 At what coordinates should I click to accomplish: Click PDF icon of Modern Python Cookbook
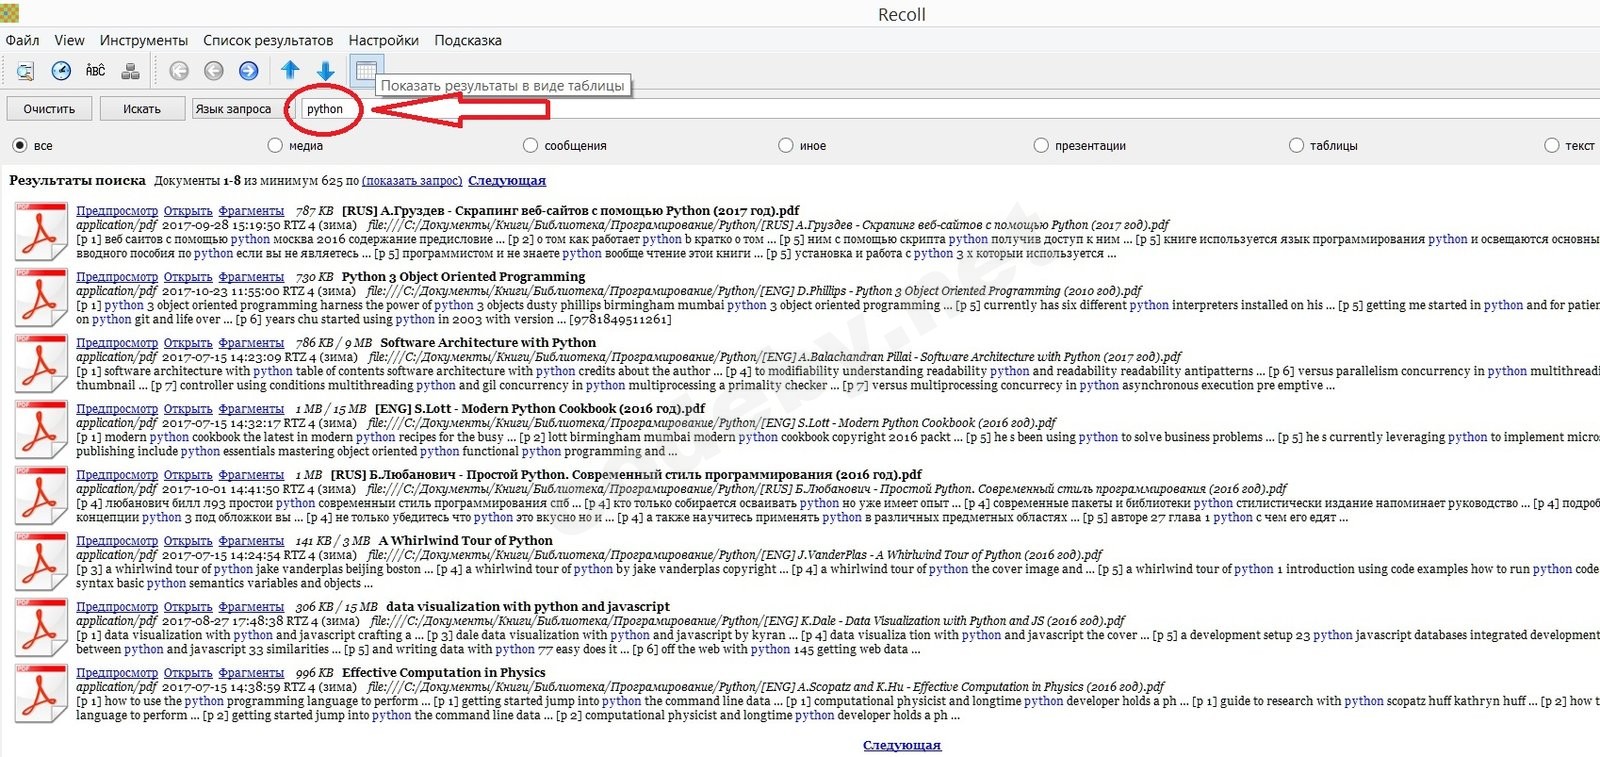pyautogui.click(x=40, y=430)
